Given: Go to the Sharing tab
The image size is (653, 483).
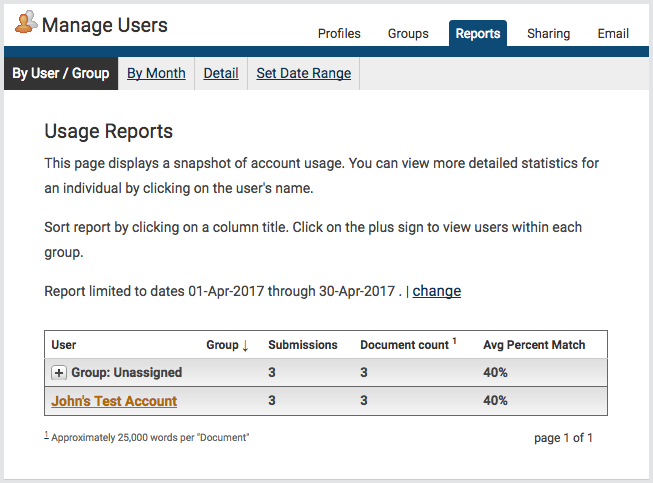Looking at the screenshot, I should tap(548, 33).
